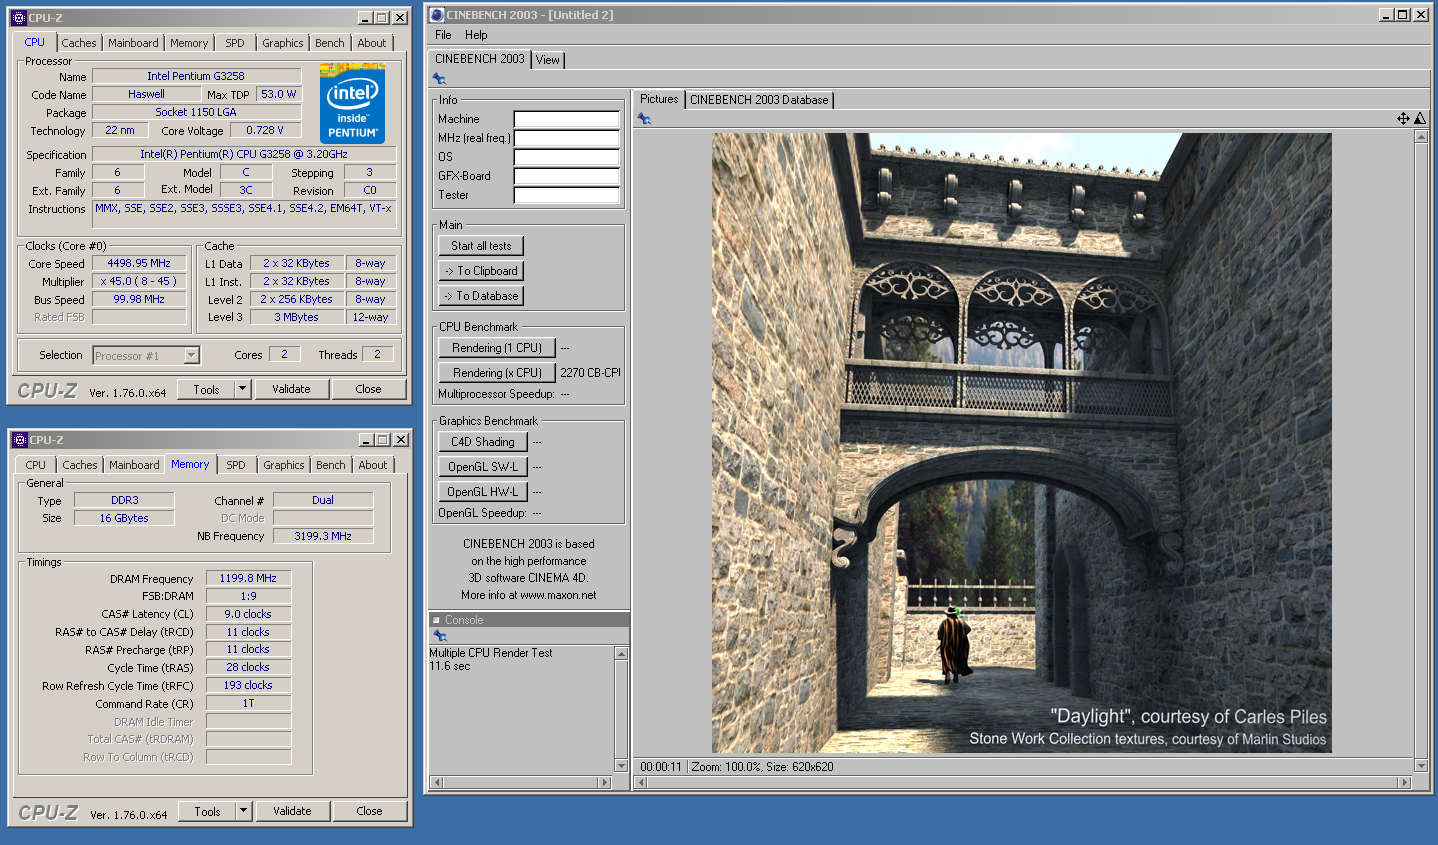Click the Console vertical scrollbar up arrow

coord(621,653)
